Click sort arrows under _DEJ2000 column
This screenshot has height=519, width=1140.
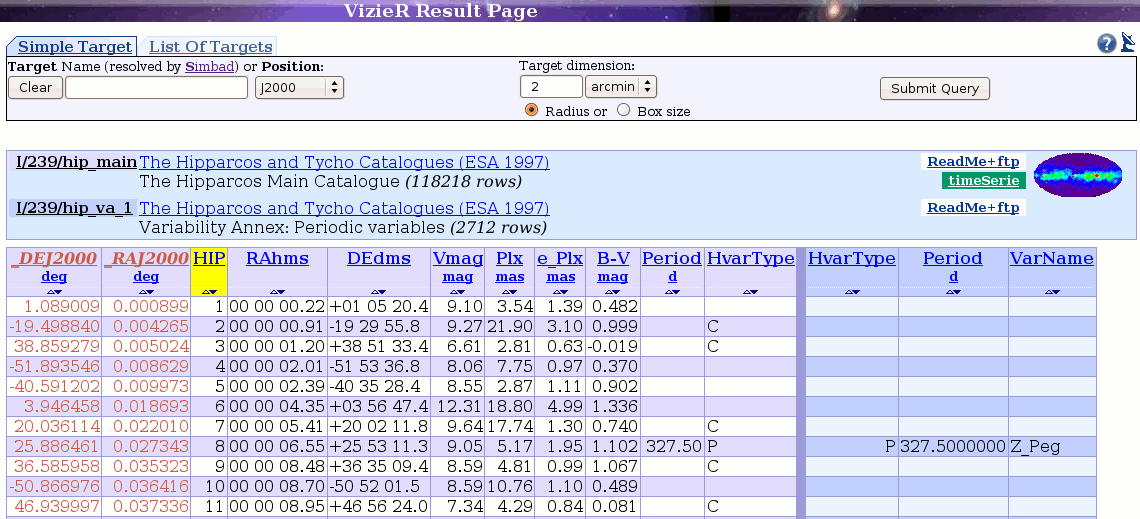pos(56,291)
